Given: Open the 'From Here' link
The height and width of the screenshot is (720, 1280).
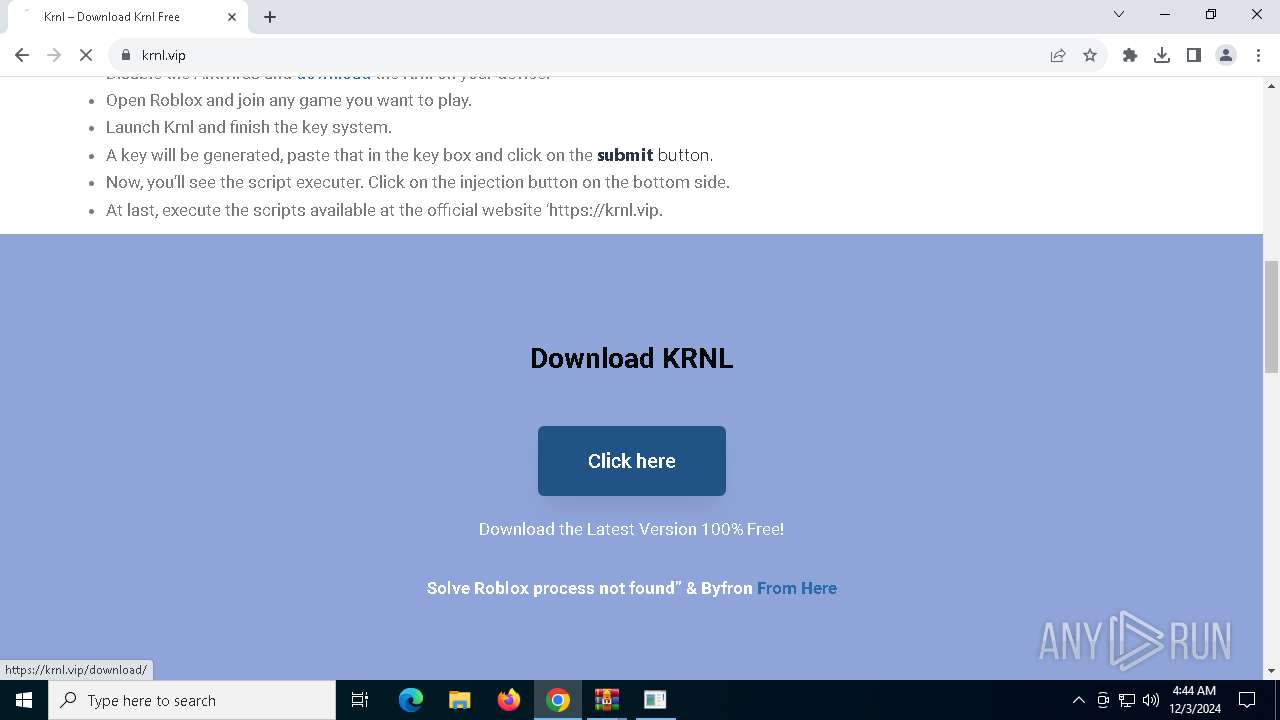Looking at the screenshot, I should tap(797, 588).
